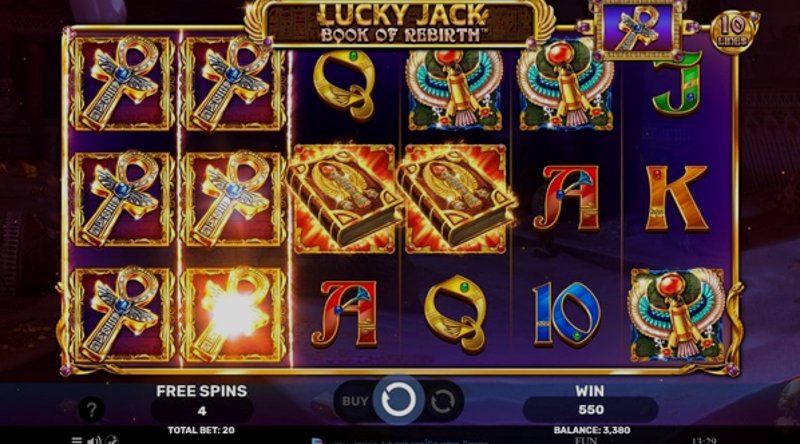
Task: Click the BUY feature button
Action: 355,402
